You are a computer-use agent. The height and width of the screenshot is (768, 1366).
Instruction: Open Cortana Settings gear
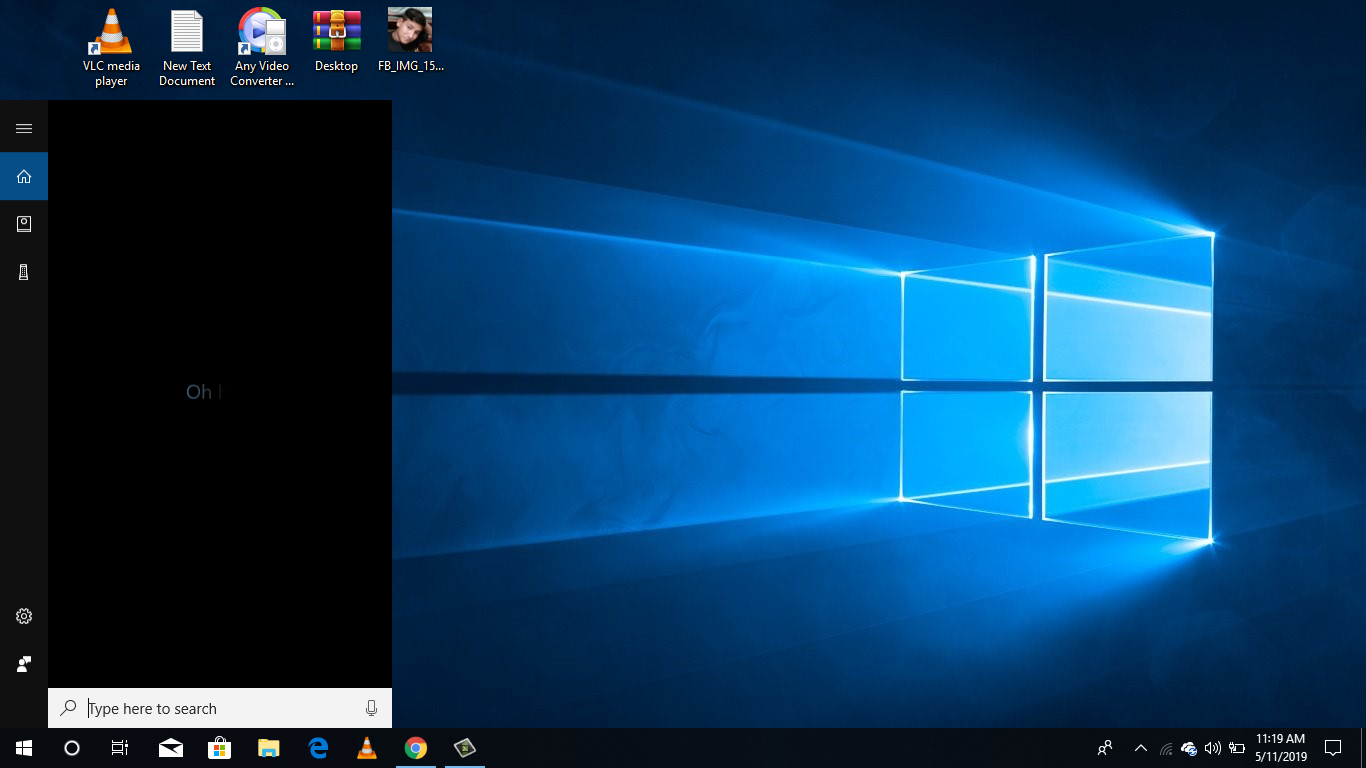pos(24,616)
